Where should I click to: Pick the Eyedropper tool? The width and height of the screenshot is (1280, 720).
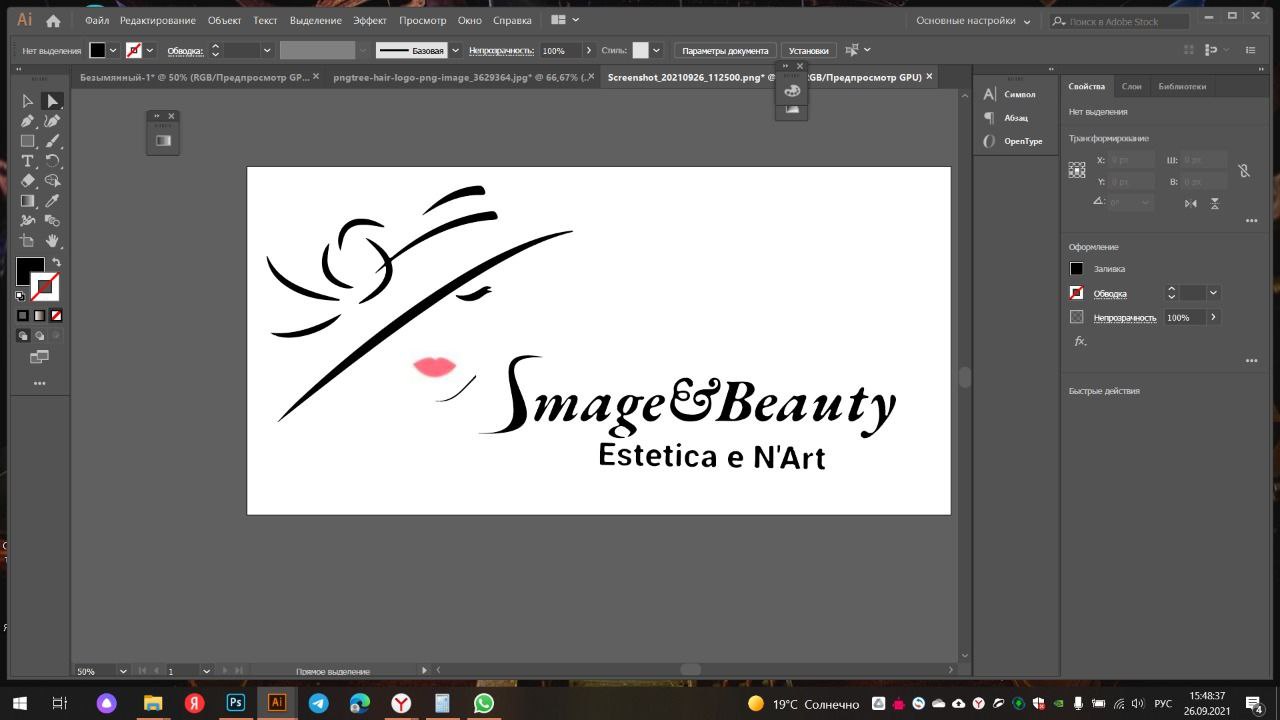[53, 201]
